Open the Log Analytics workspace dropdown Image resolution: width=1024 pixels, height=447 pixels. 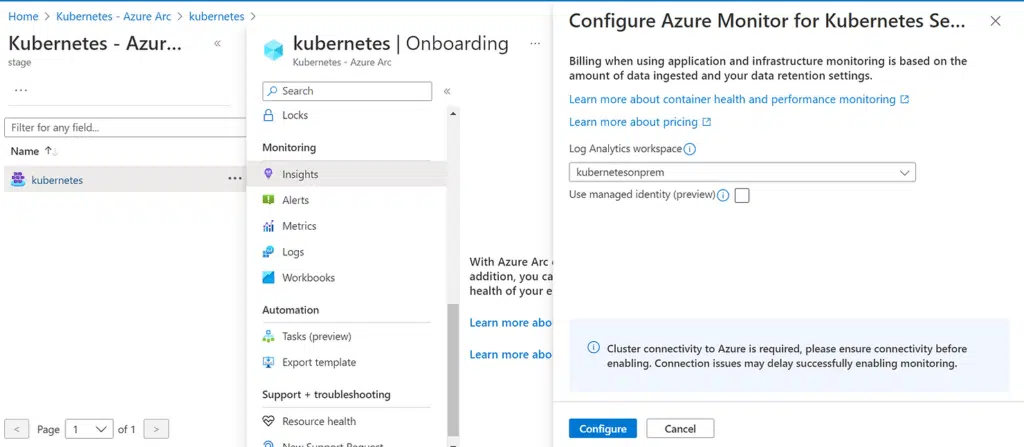(742, 173)
